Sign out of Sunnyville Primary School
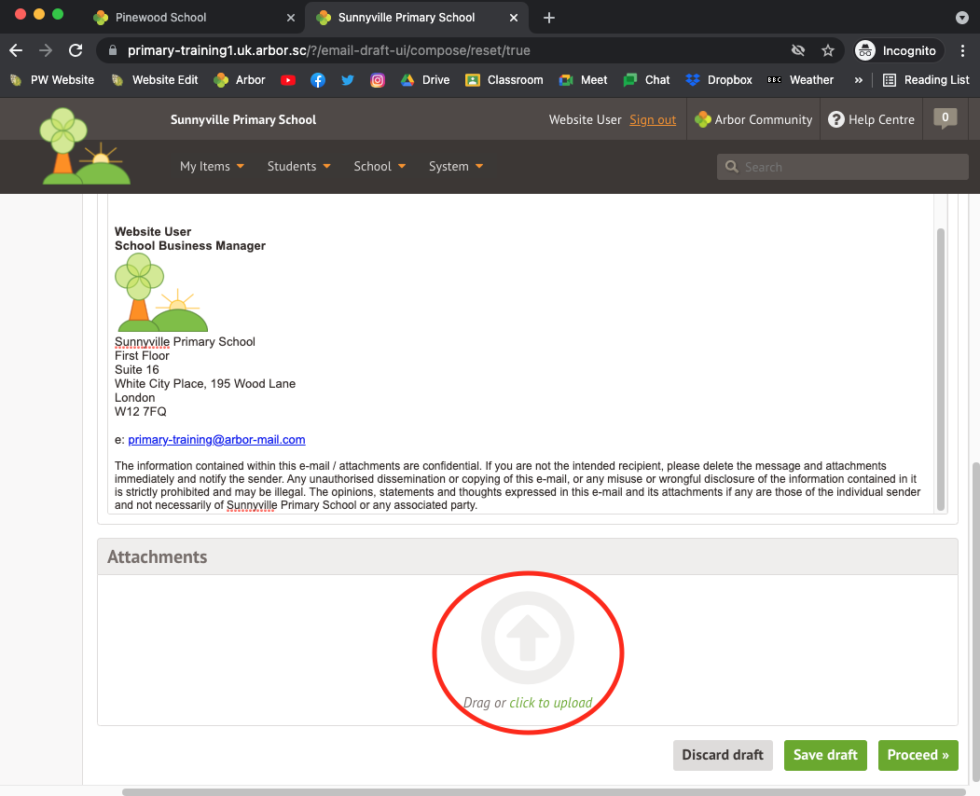Viewport: 980px width, 796px height. pyautogui.click(x=652, y=119)
